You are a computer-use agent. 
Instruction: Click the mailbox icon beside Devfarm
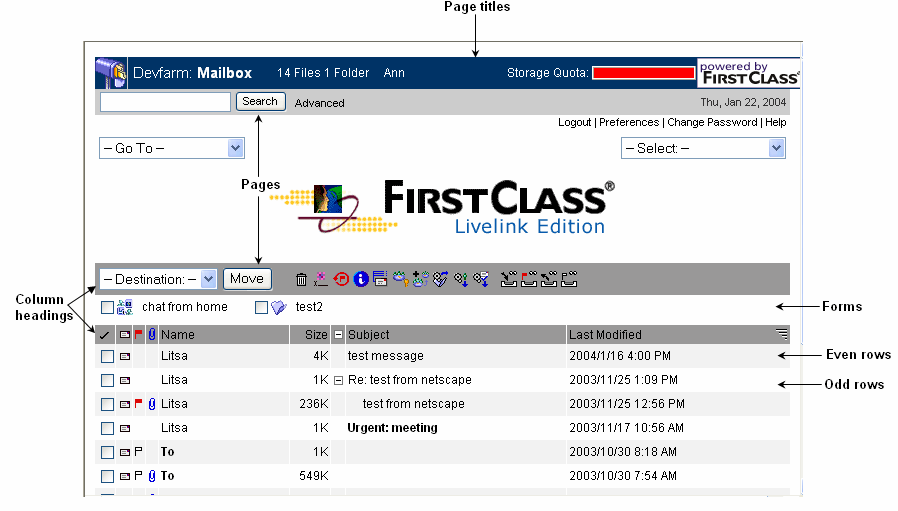point(110,73)
